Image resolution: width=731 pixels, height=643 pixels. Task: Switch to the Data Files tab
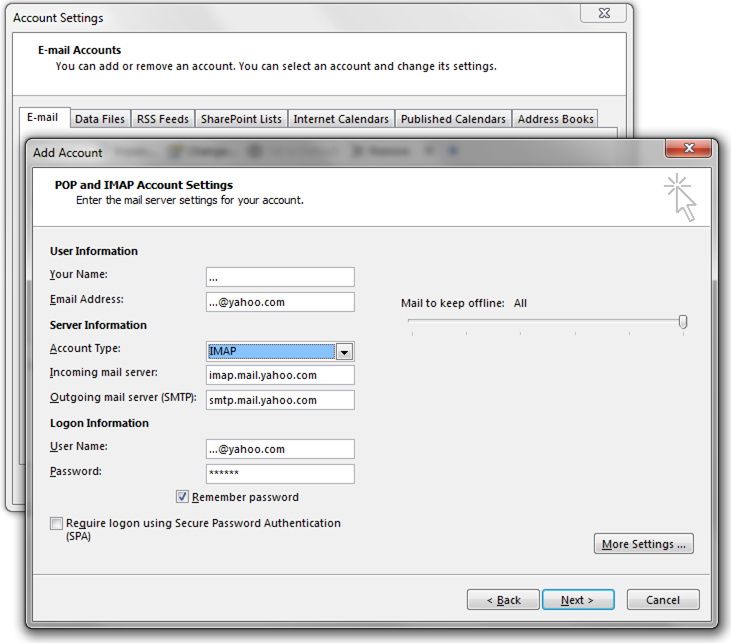coord(100,119)
